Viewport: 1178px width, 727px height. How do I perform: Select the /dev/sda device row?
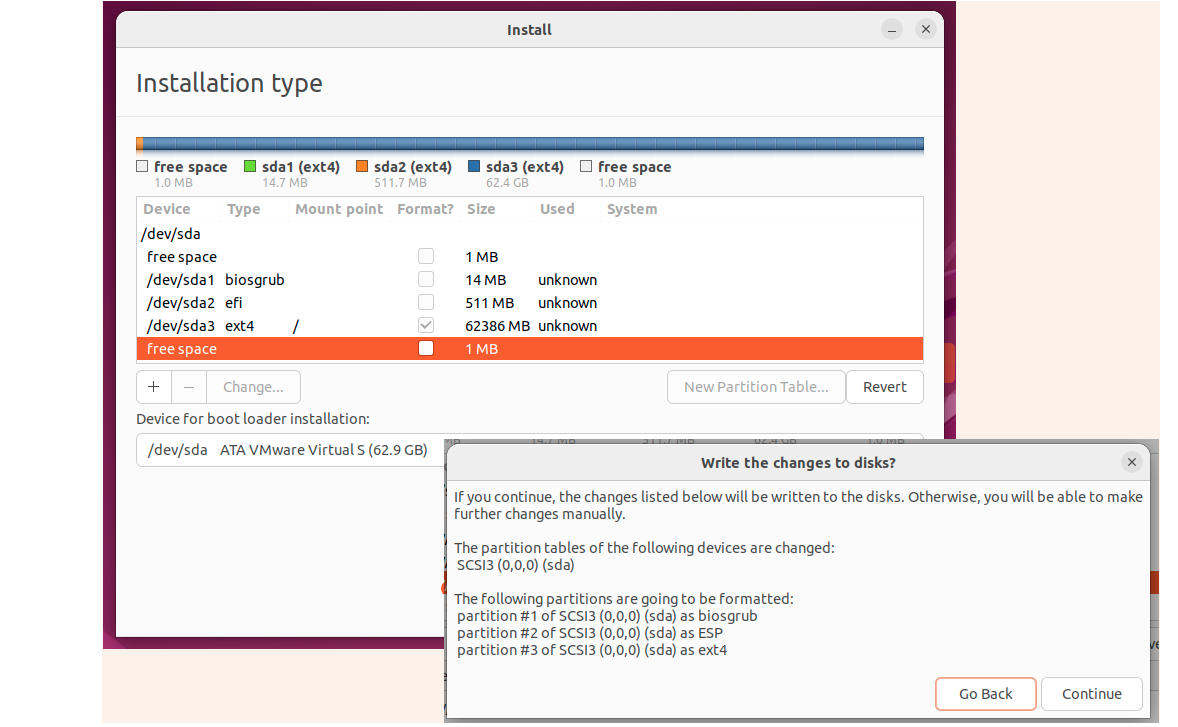(530, 234)
